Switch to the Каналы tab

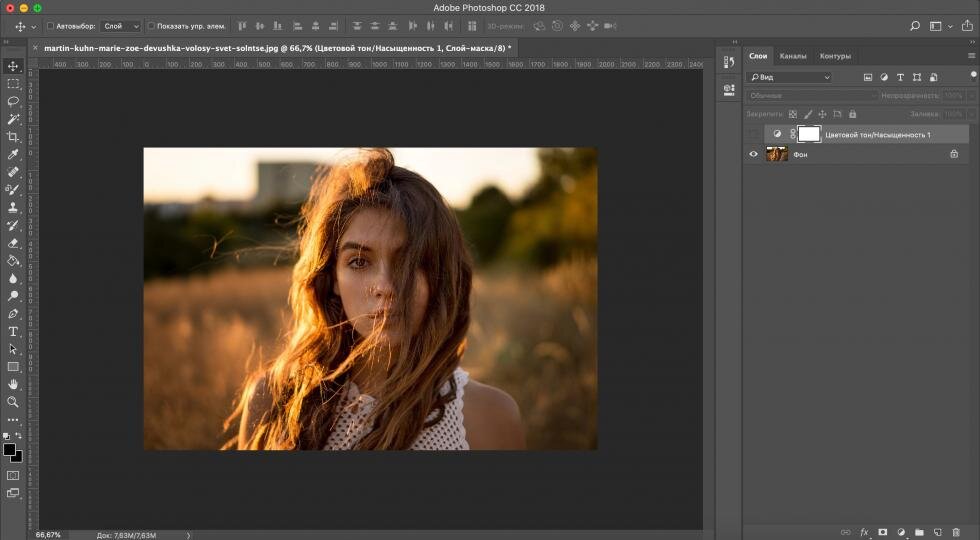point(793,56)
